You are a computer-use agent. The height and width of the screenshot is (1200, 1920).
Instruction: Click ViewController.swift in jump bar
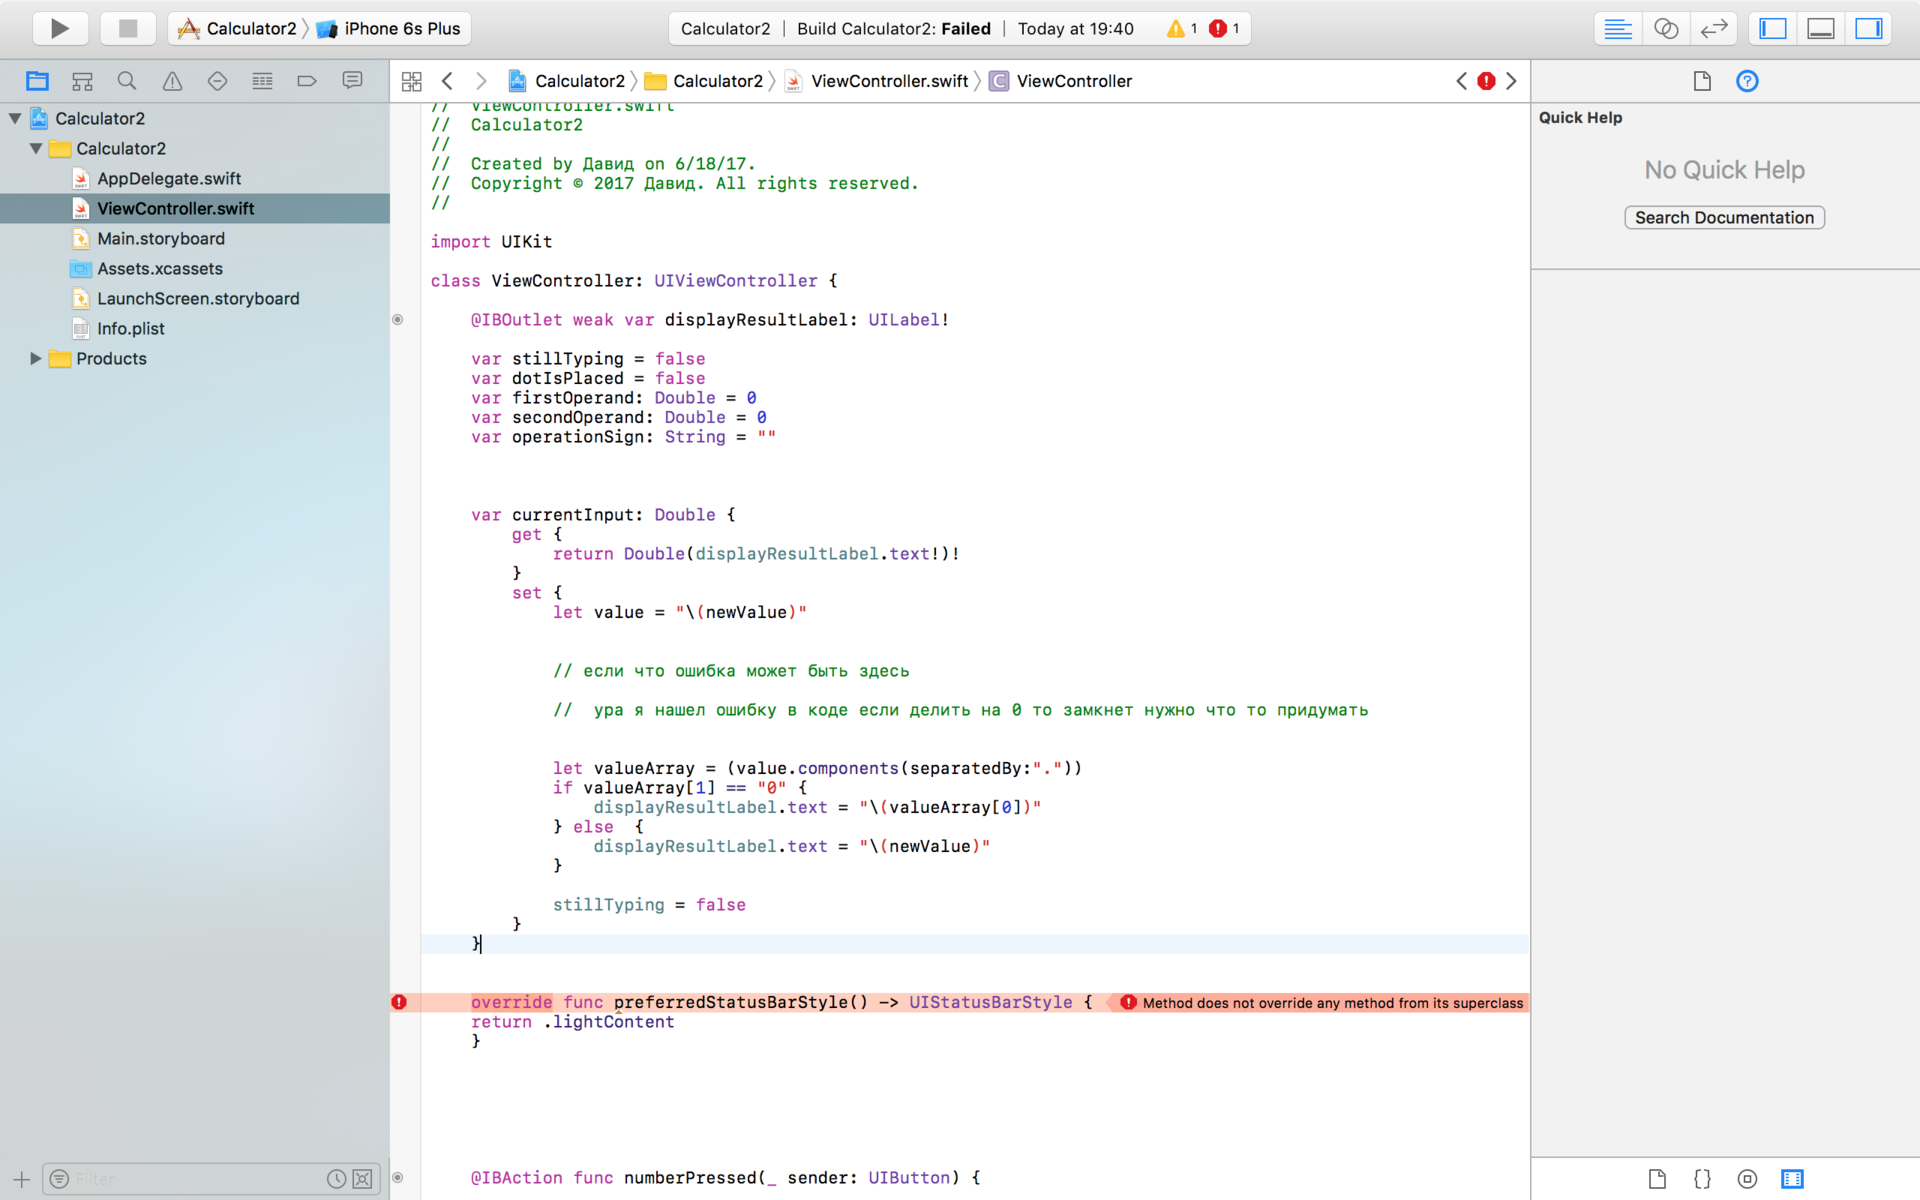878,81
